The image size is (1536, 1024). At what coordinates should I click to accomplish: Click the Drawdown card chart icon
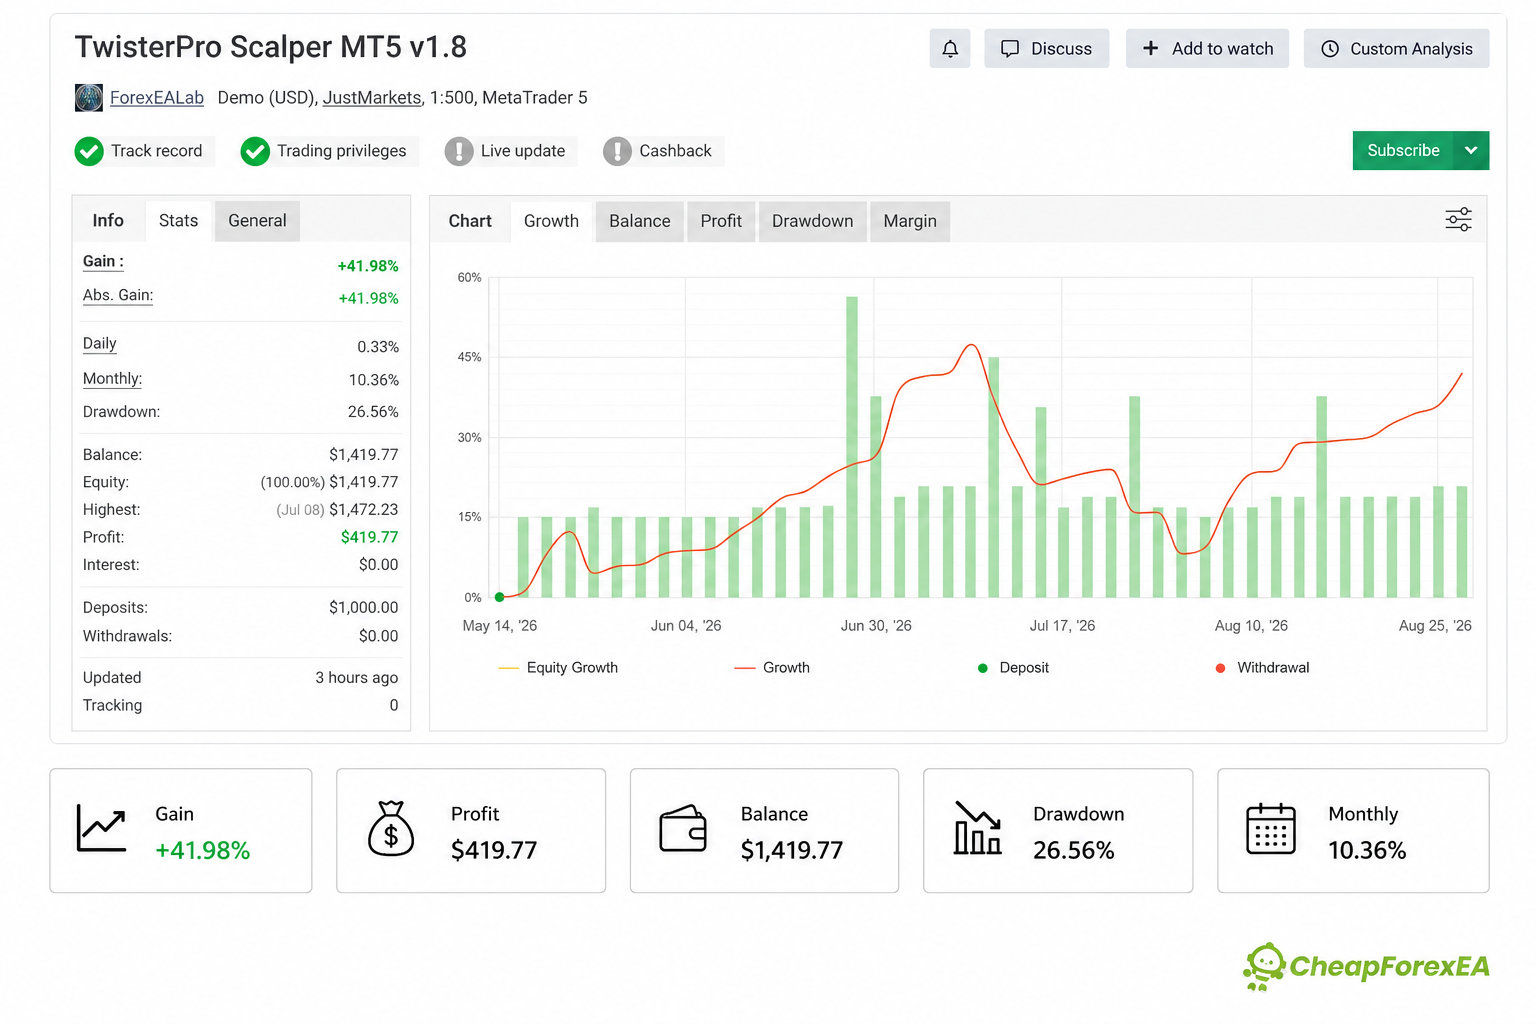977,828
